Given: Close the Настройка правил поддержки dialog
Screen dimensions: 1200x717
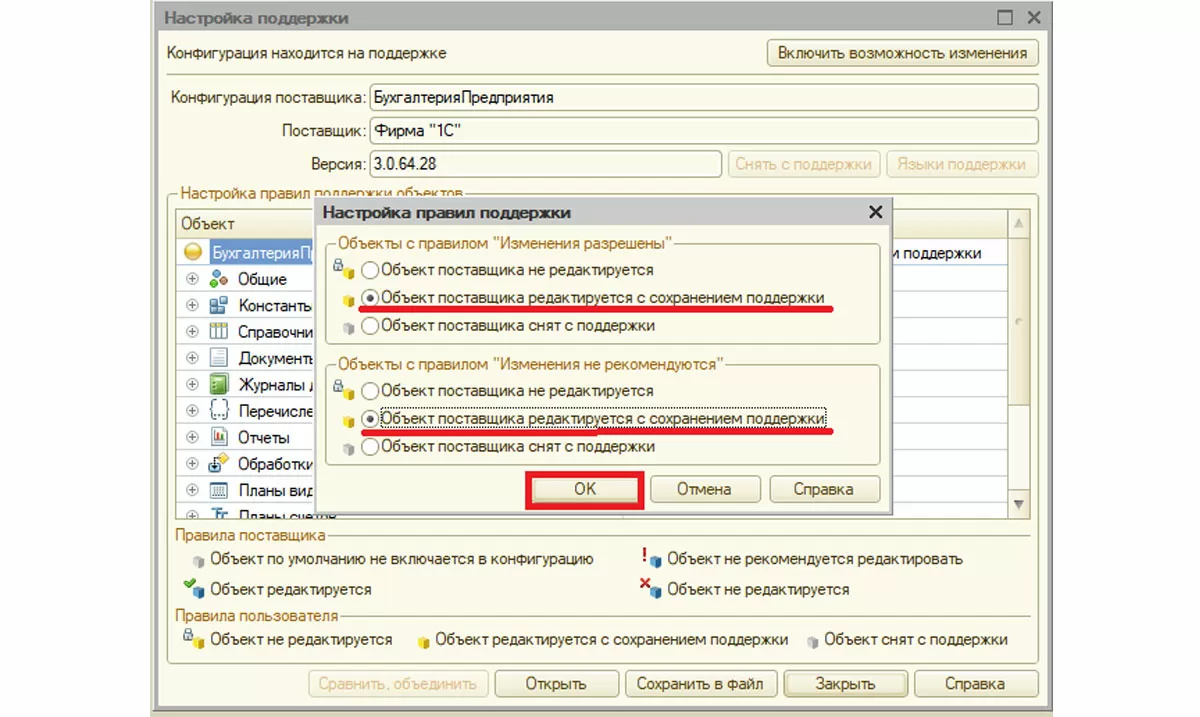Looking at the screenshot, I should [x=875, y=212].
